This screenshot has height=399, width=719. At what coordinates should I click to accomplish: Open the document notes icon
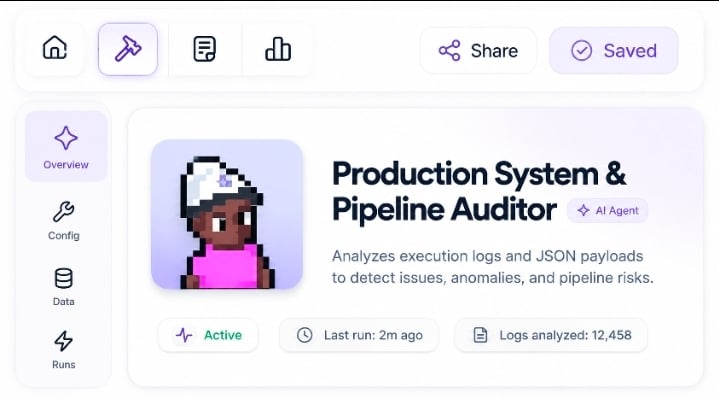tap(205, 49)
